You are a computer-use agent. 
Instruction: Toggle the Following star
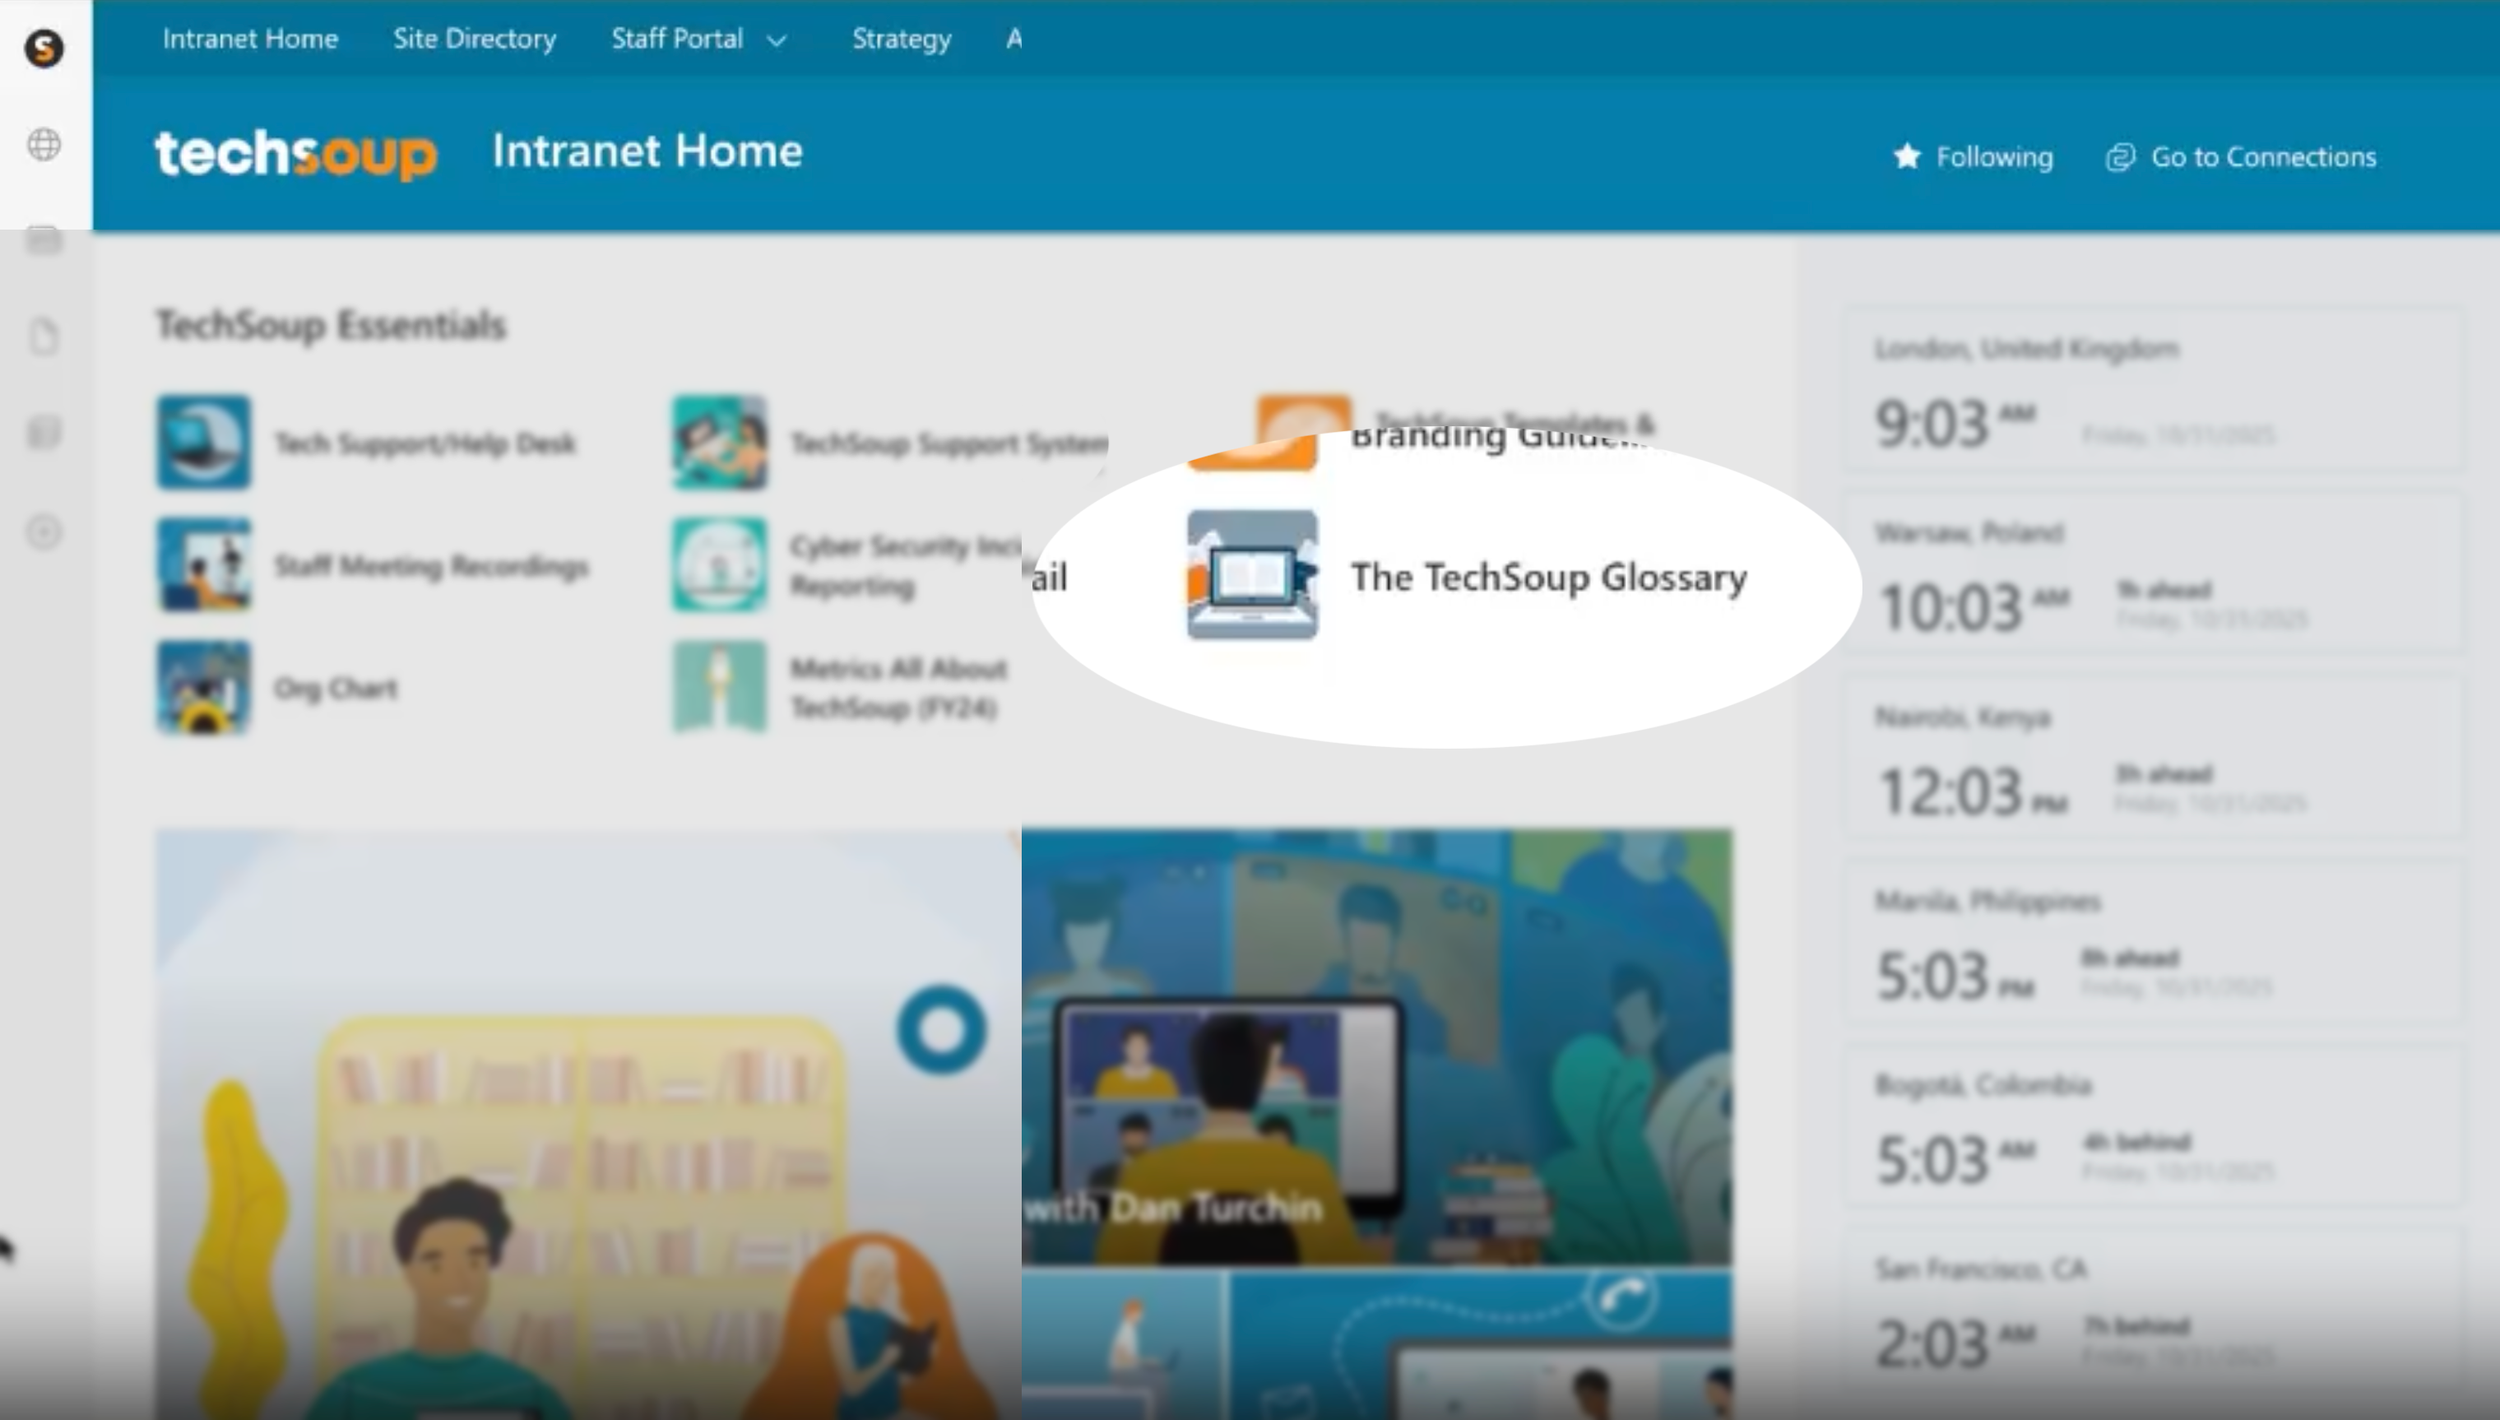[1907, 157]
